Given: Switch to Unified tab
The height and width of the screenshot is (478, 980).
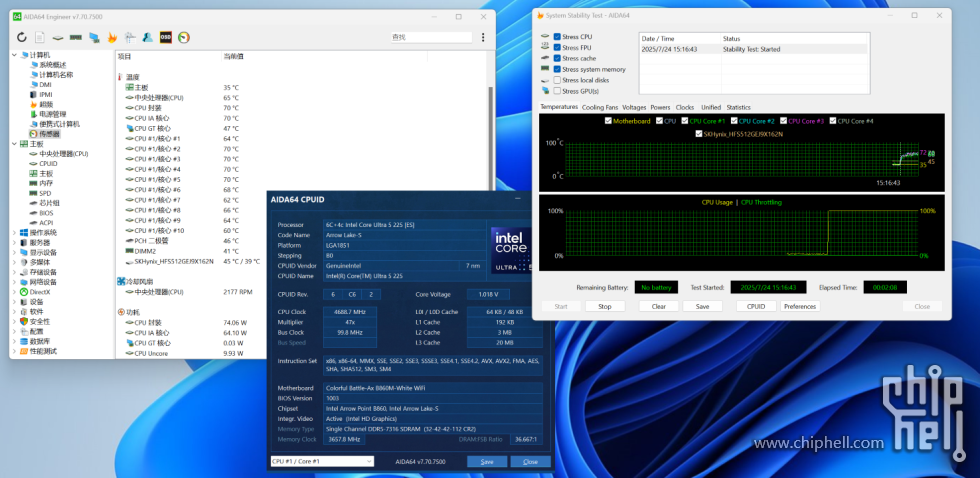Looking at the screenshot, I should [x=711, y=107].
